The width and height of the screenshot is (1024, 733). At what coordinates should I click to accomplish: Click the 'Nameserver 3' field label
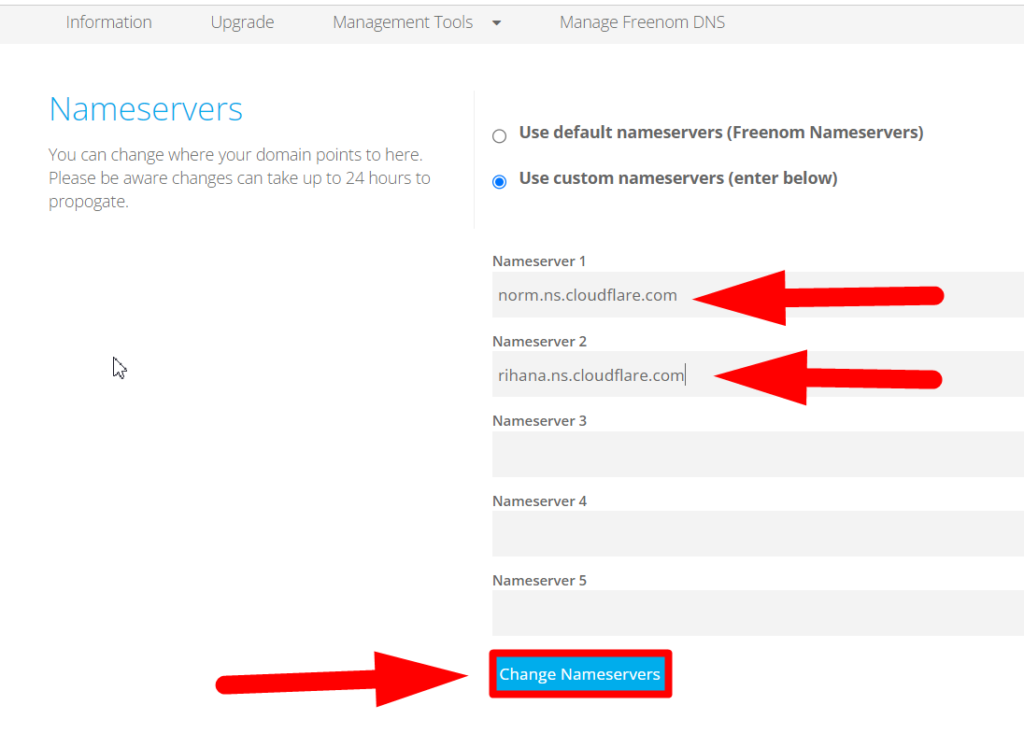pyautogui.click(x=539, y=421)
